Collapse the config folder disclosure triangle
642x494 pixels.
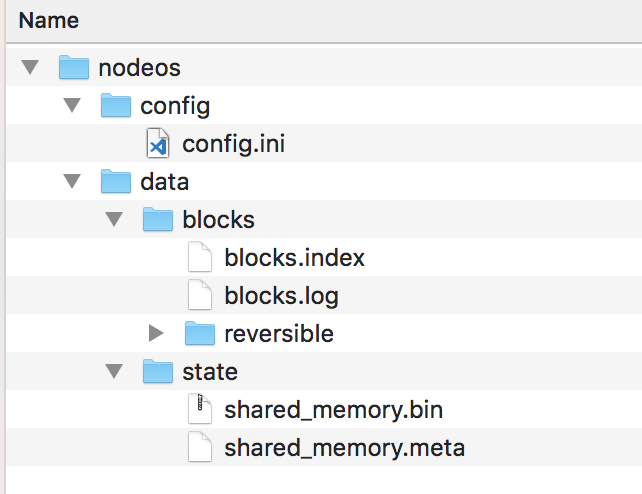[x=72, y=106]
